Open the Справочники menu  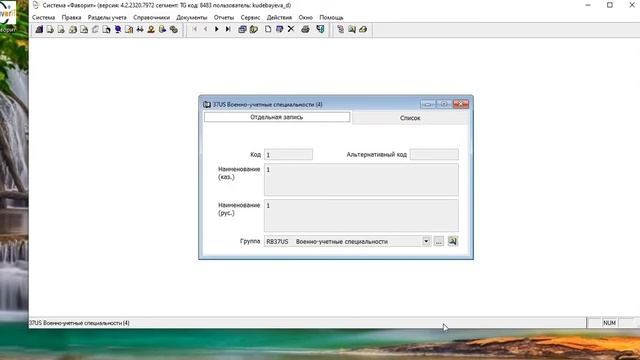pos(151,18)
